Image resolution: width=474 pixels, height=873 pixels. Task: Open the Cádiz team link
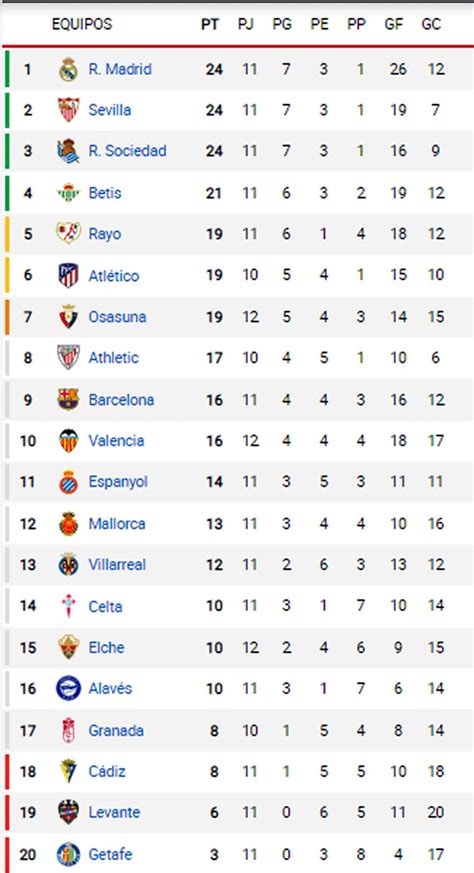[x=107, y=772]
